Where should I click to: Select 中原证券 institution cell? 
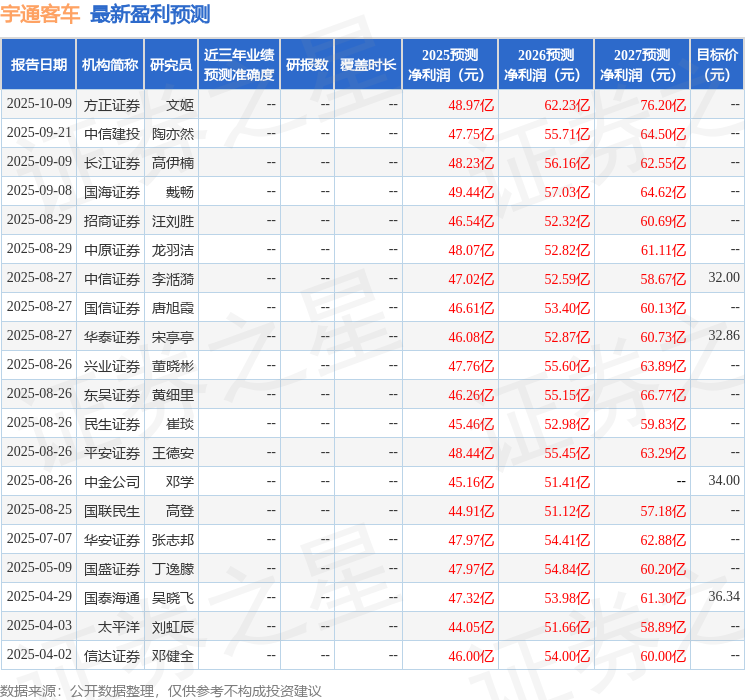(112, 250)
